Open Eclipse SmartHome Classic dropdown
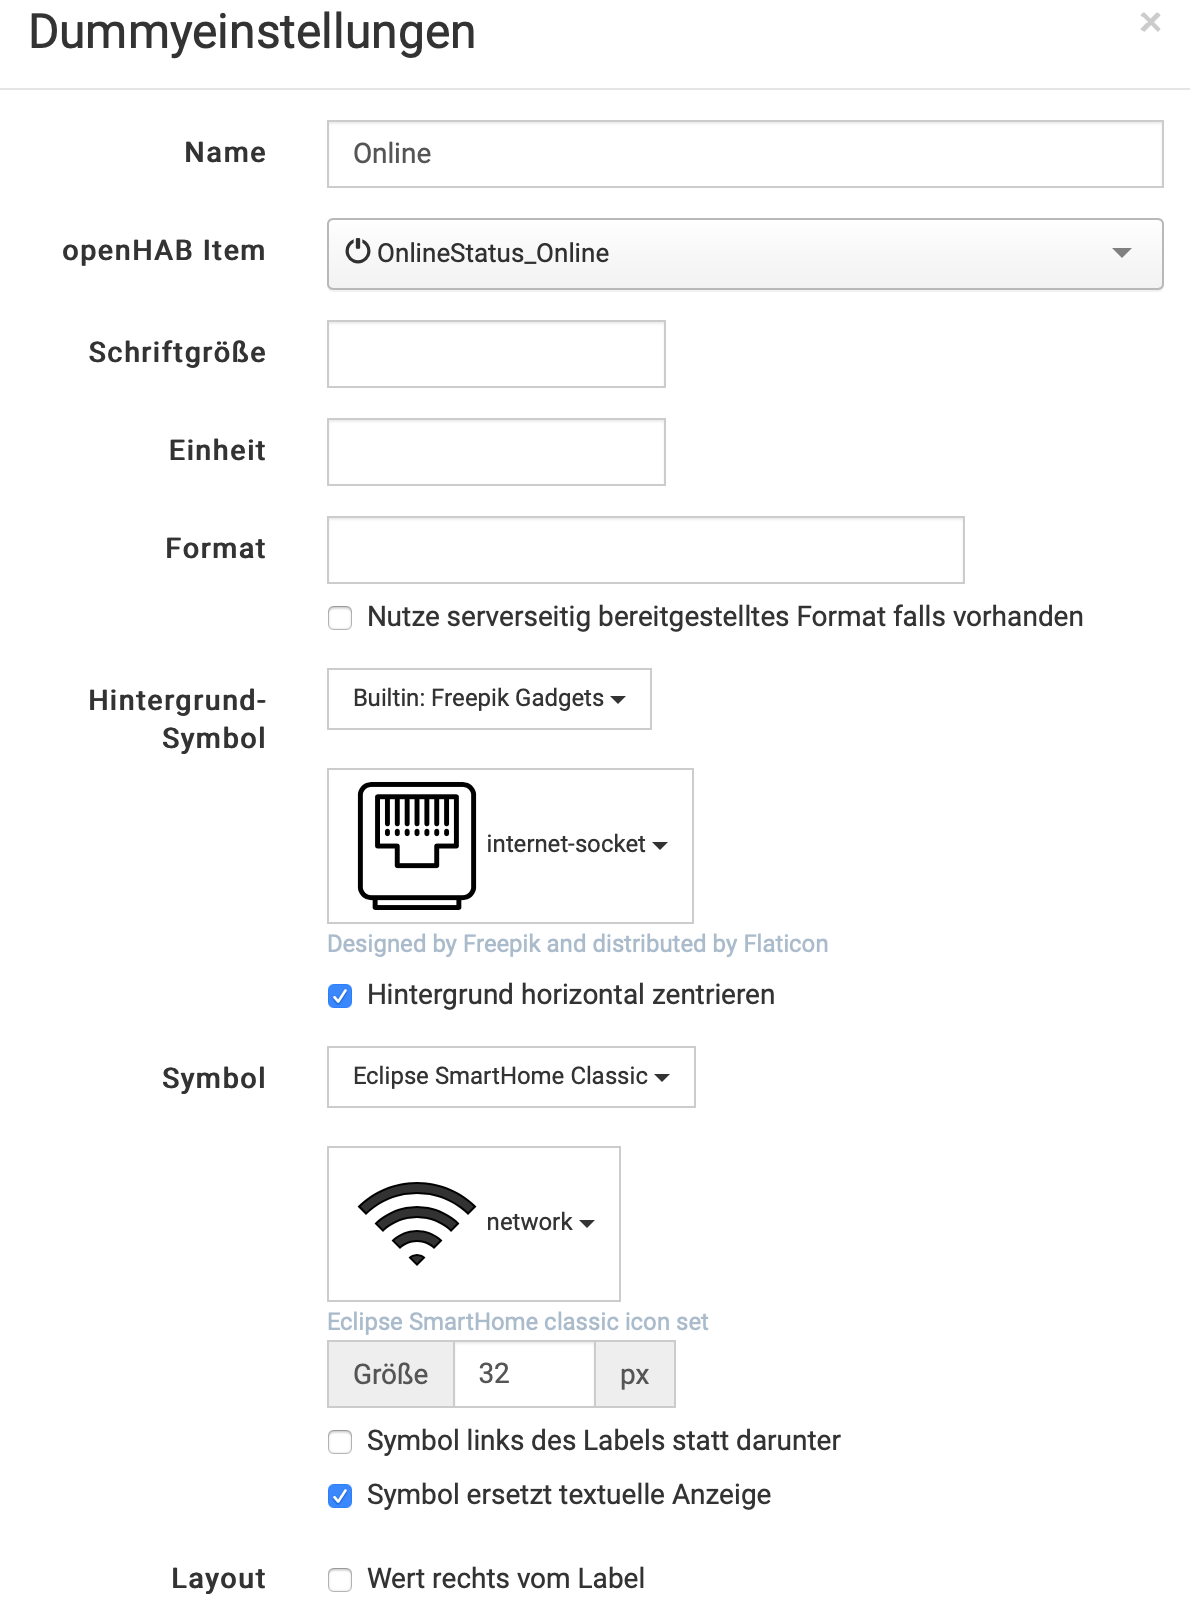1190x1616 pixels. (511, 1077)
